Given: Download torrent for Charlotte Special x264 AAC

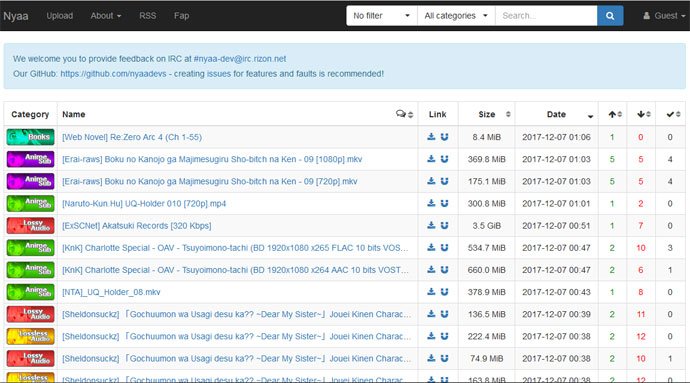Looking at the screenshot, I should click(431, 269).
